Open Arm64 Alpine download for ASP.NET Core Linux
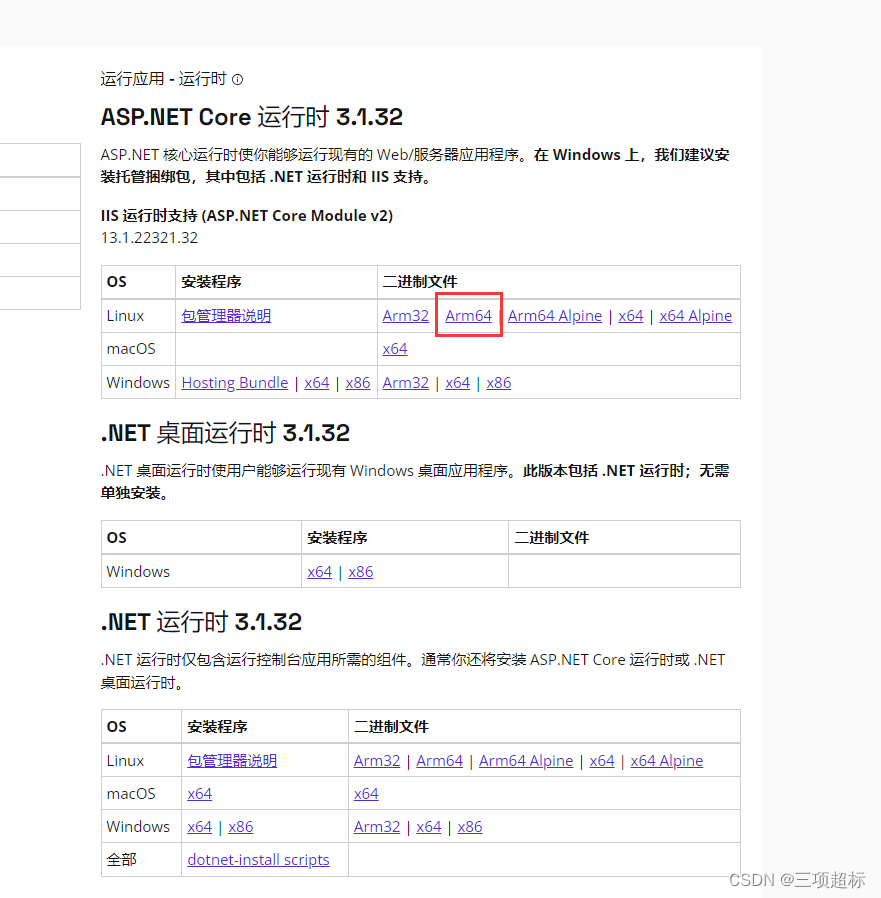 tap(554, 315)
